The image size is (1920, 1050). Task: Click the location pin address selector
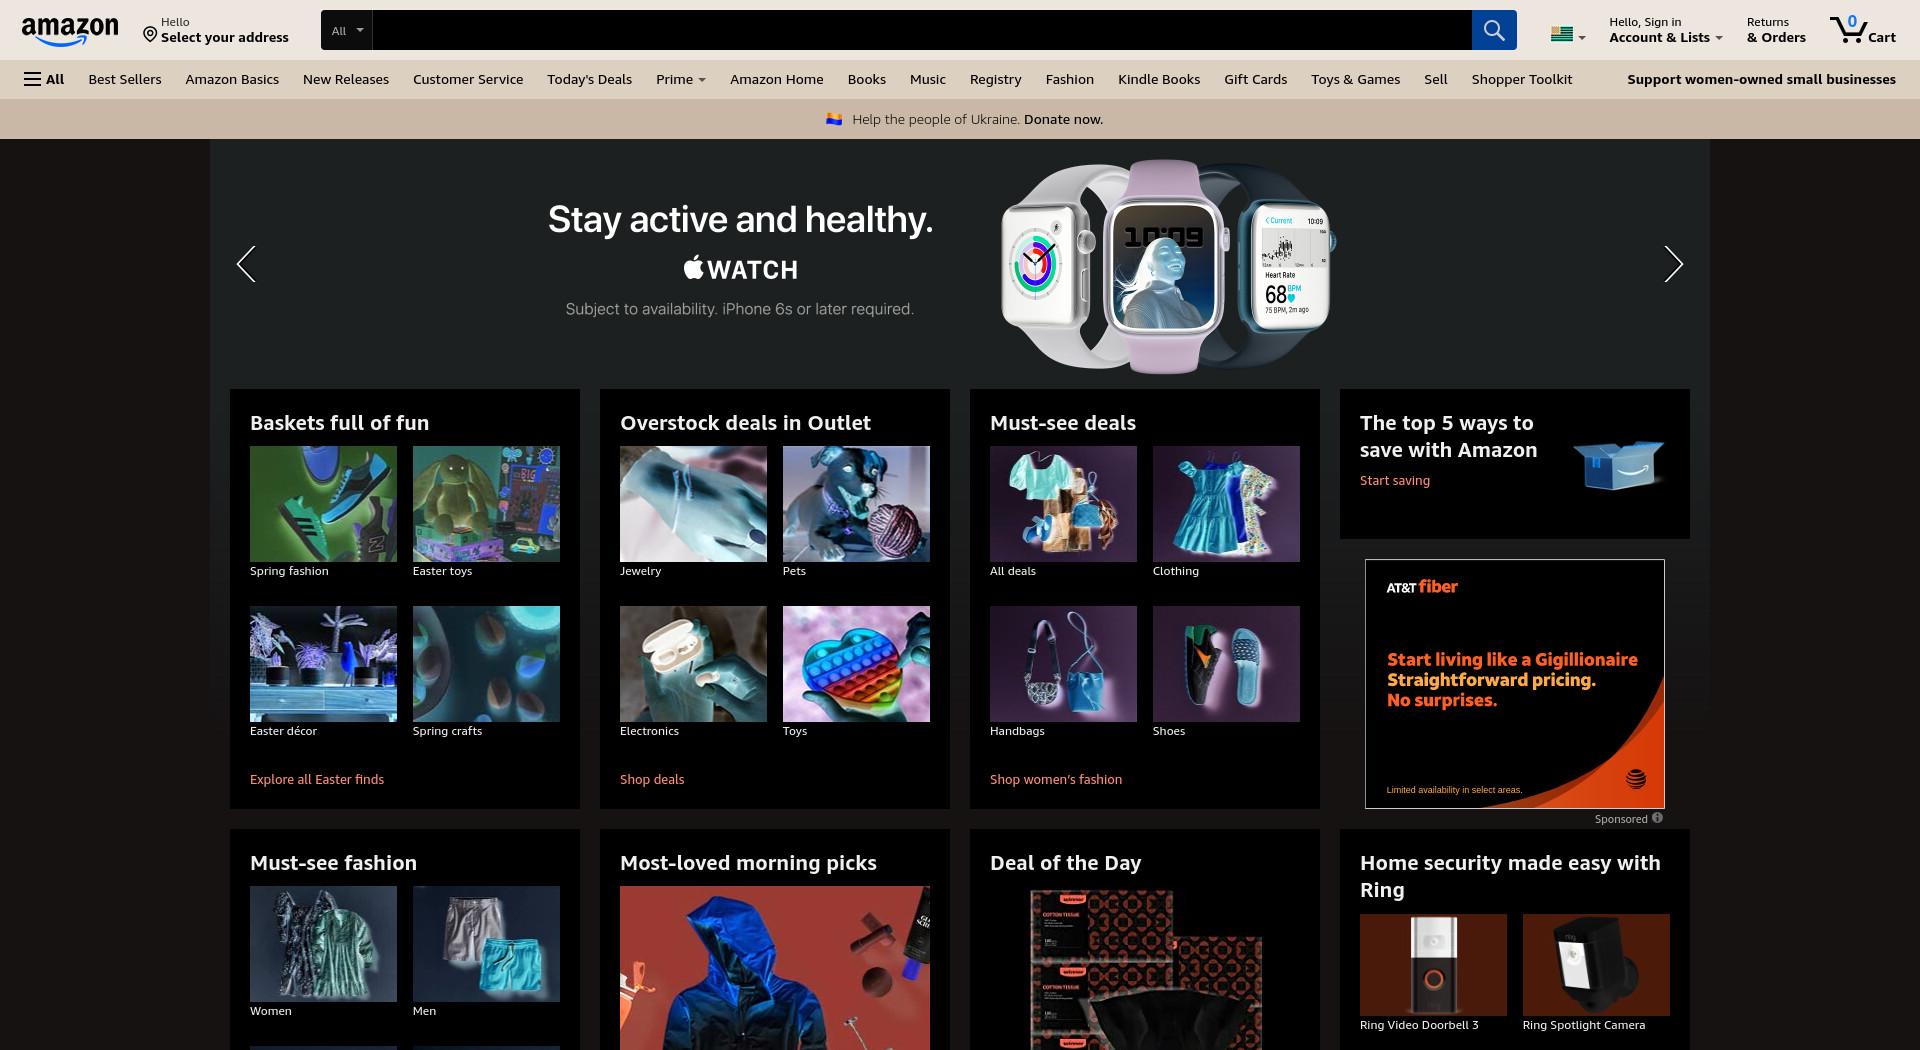(x=216, y=30)
